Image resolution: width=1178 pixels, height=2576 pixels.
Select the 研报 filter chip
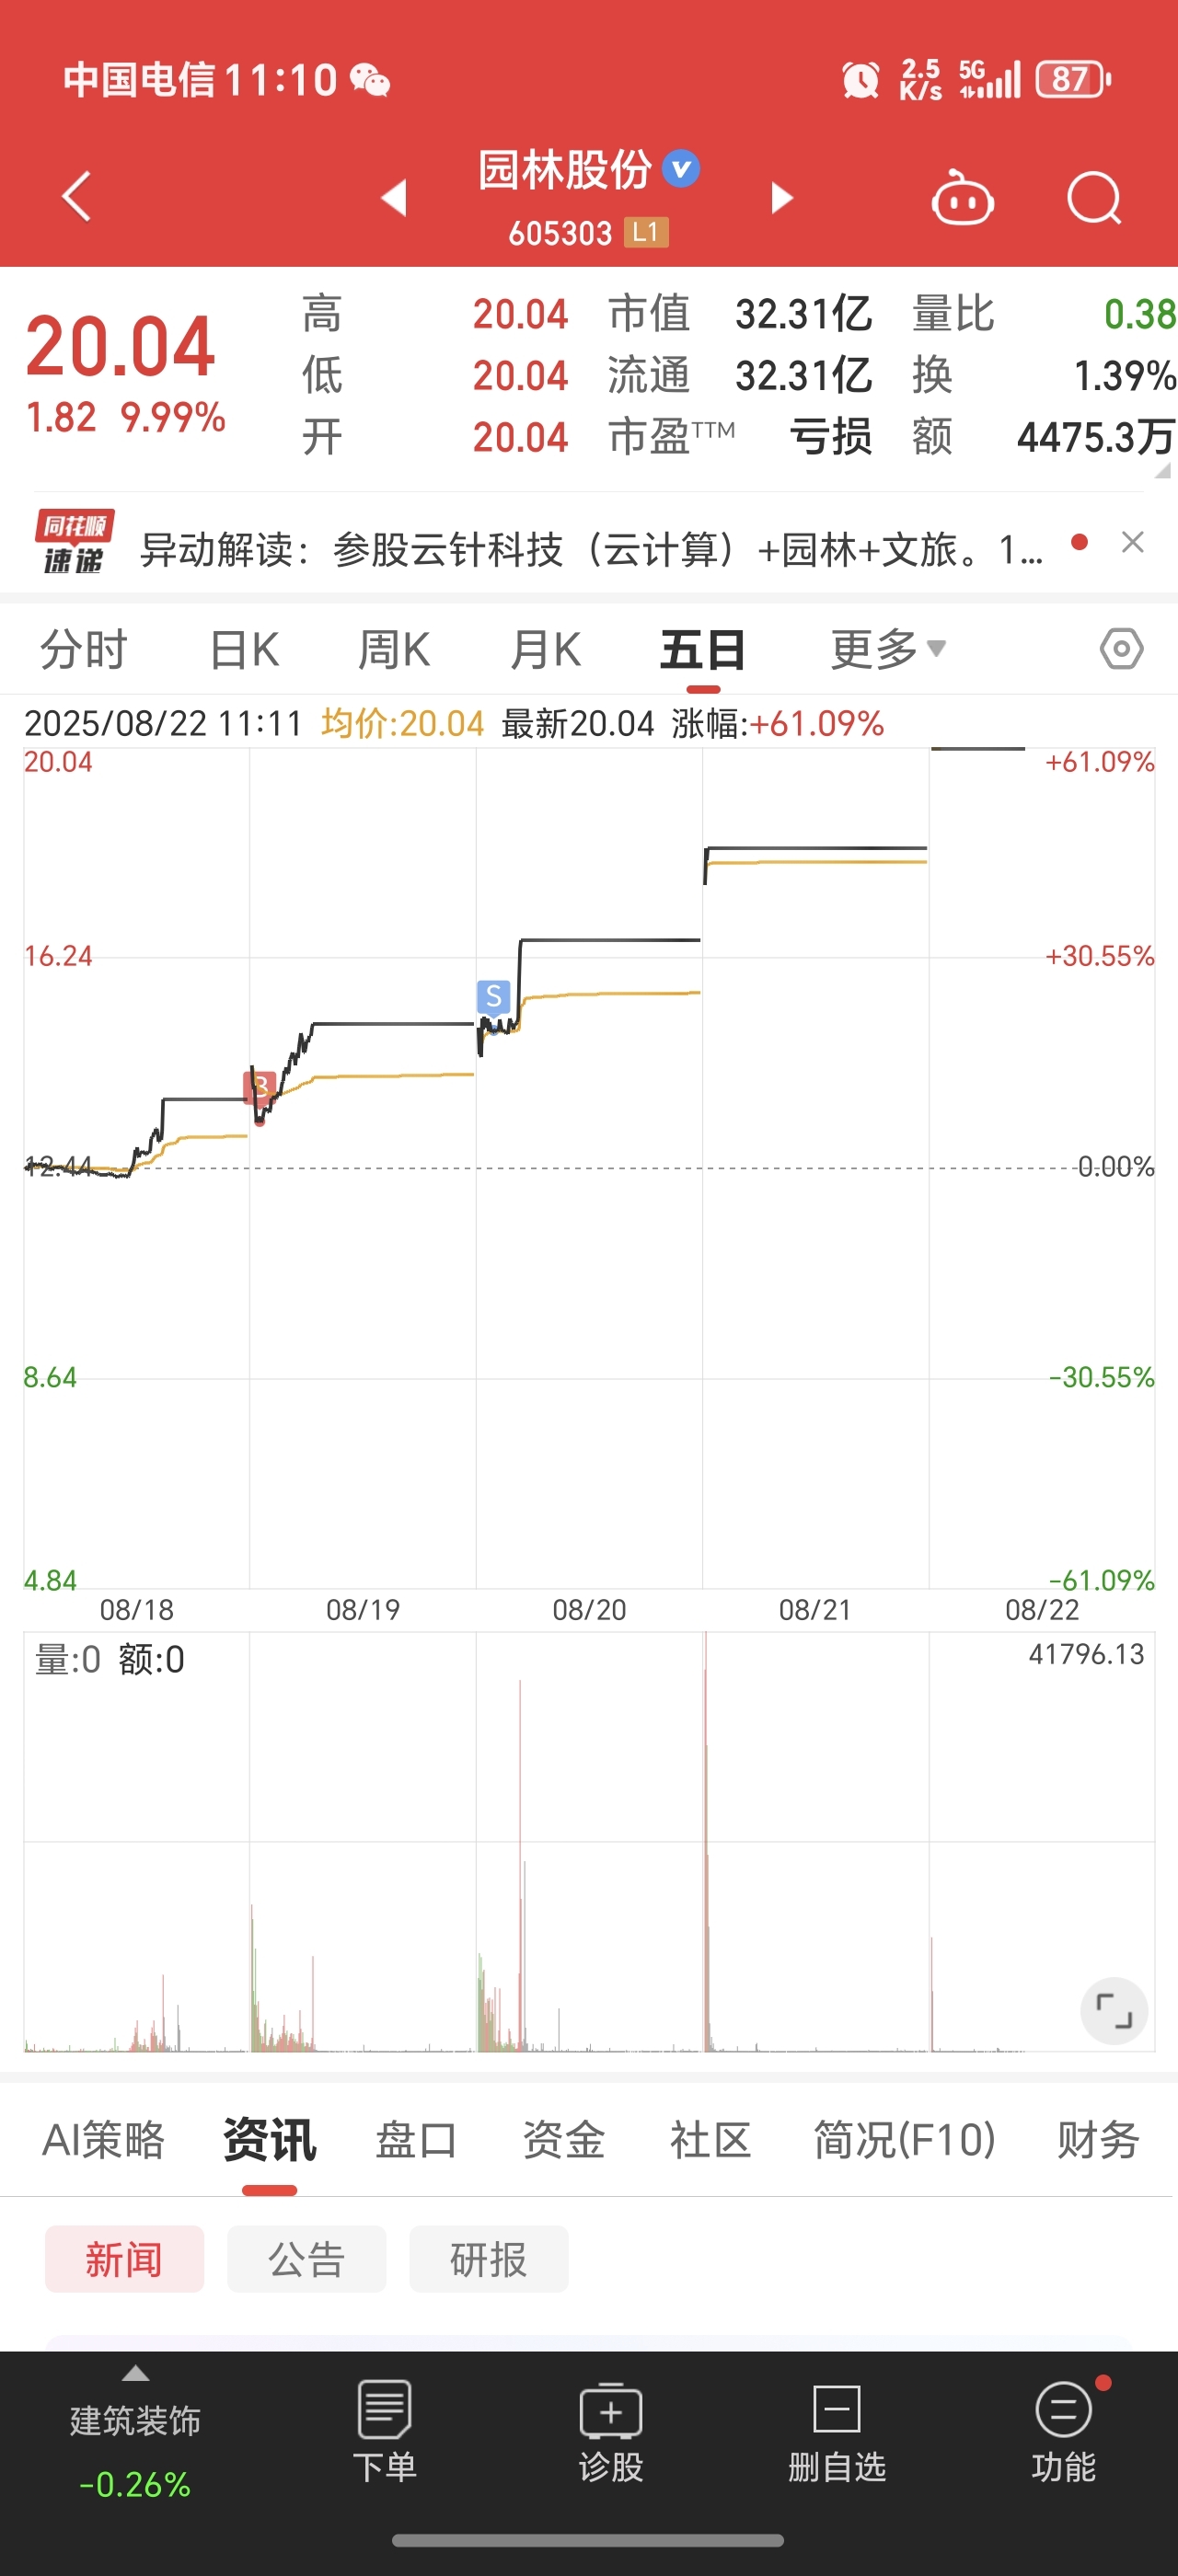[488, 2259]
